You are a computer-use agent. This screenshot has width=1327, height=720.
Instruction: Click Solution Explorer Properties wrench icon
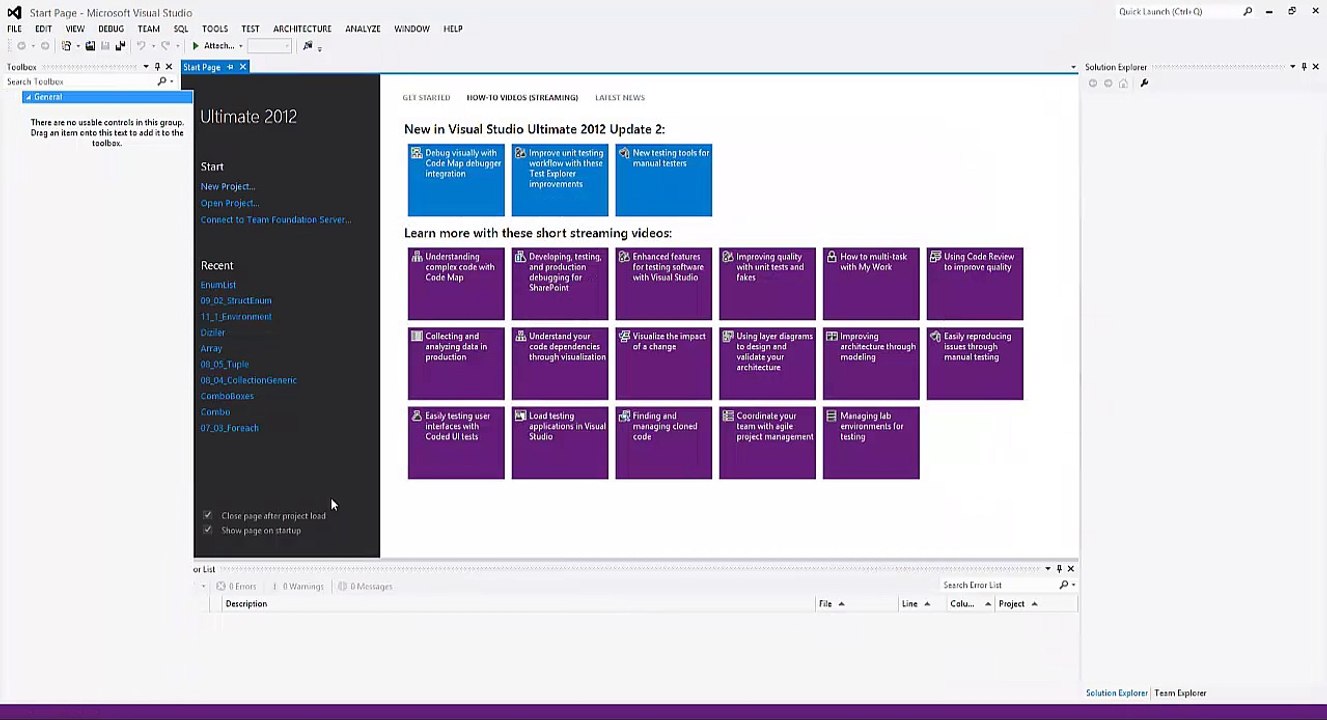tap(1144, 83)
